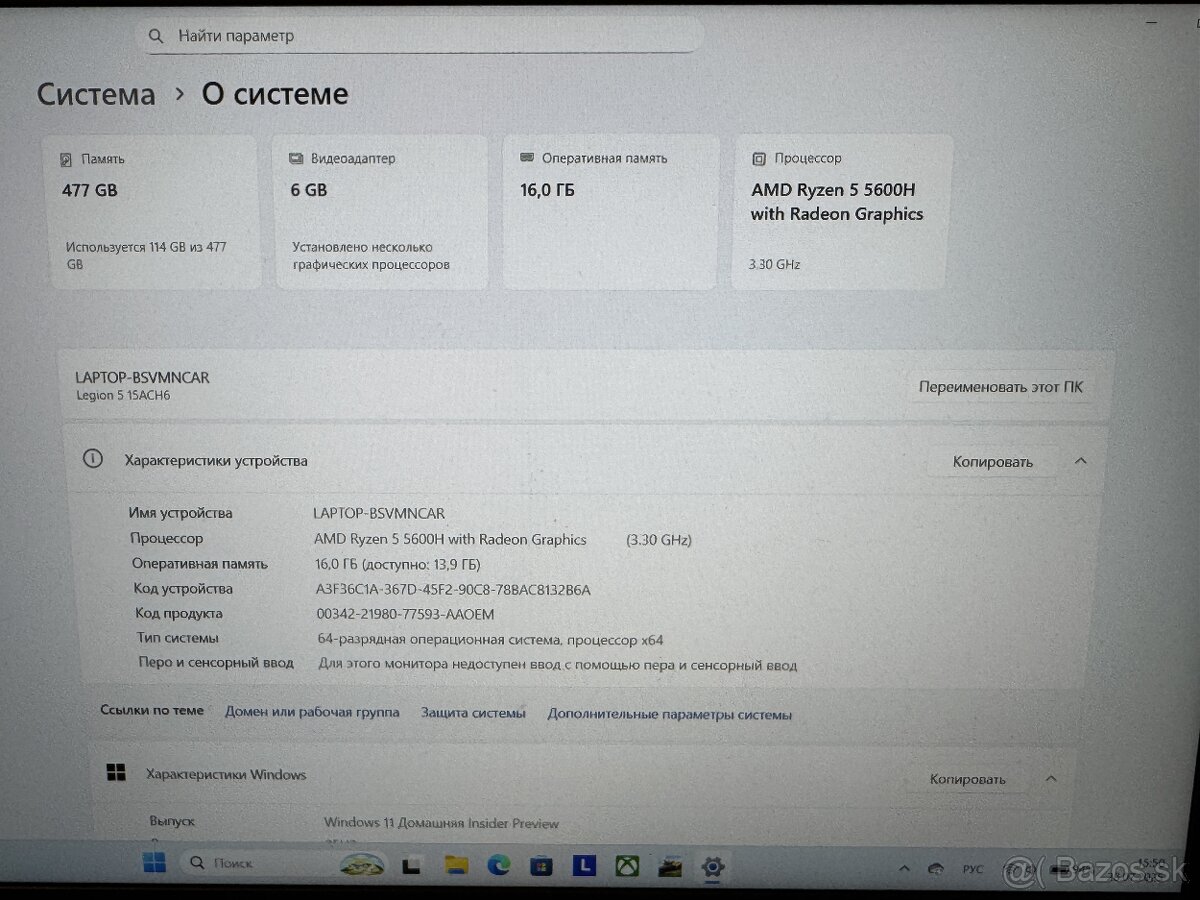Click the Переименовать этот ПК button

pos(1001,386)
